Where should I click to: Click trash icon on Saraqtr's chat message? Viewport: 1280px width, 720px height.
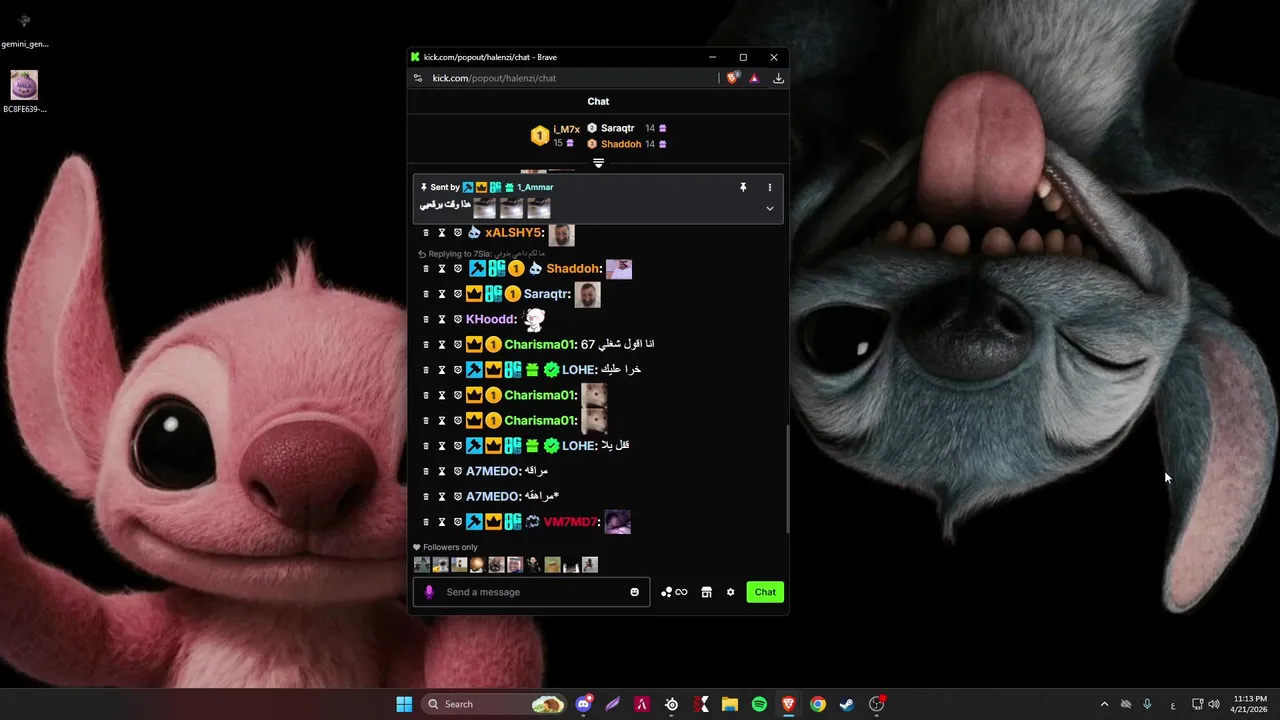(426, 294)
